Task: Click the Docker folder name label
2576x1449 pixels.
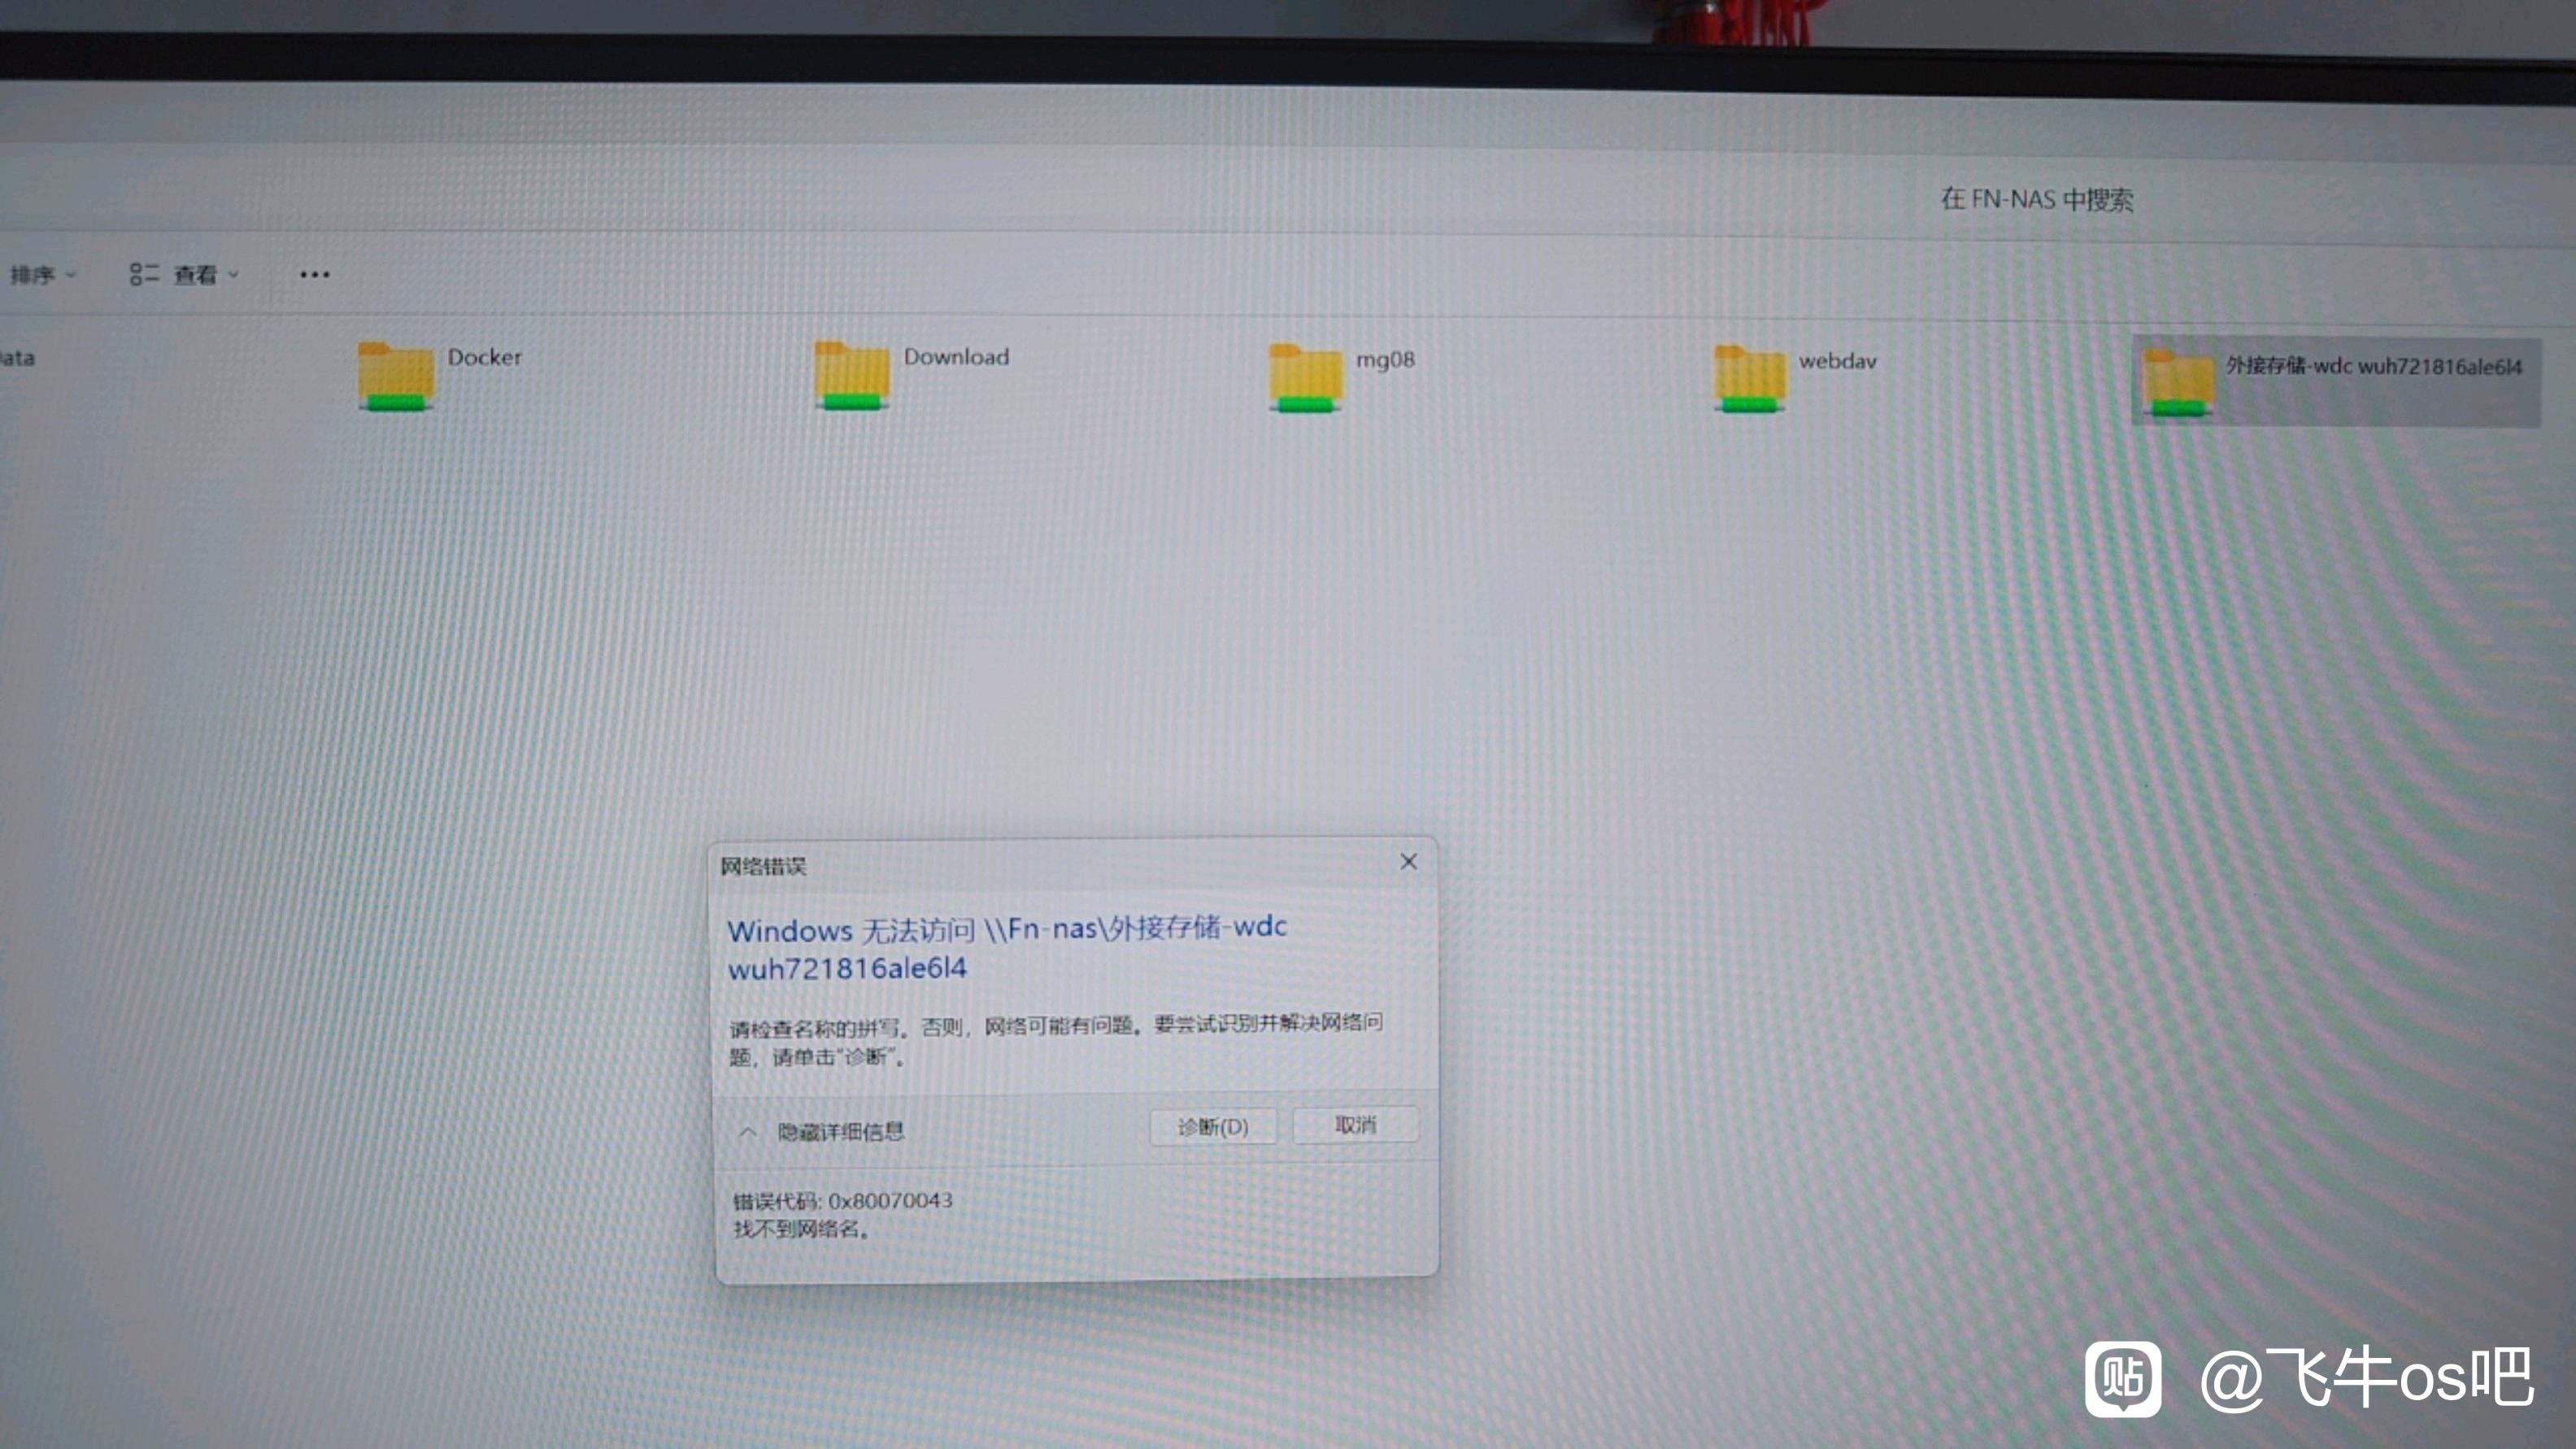Action: 484,357
